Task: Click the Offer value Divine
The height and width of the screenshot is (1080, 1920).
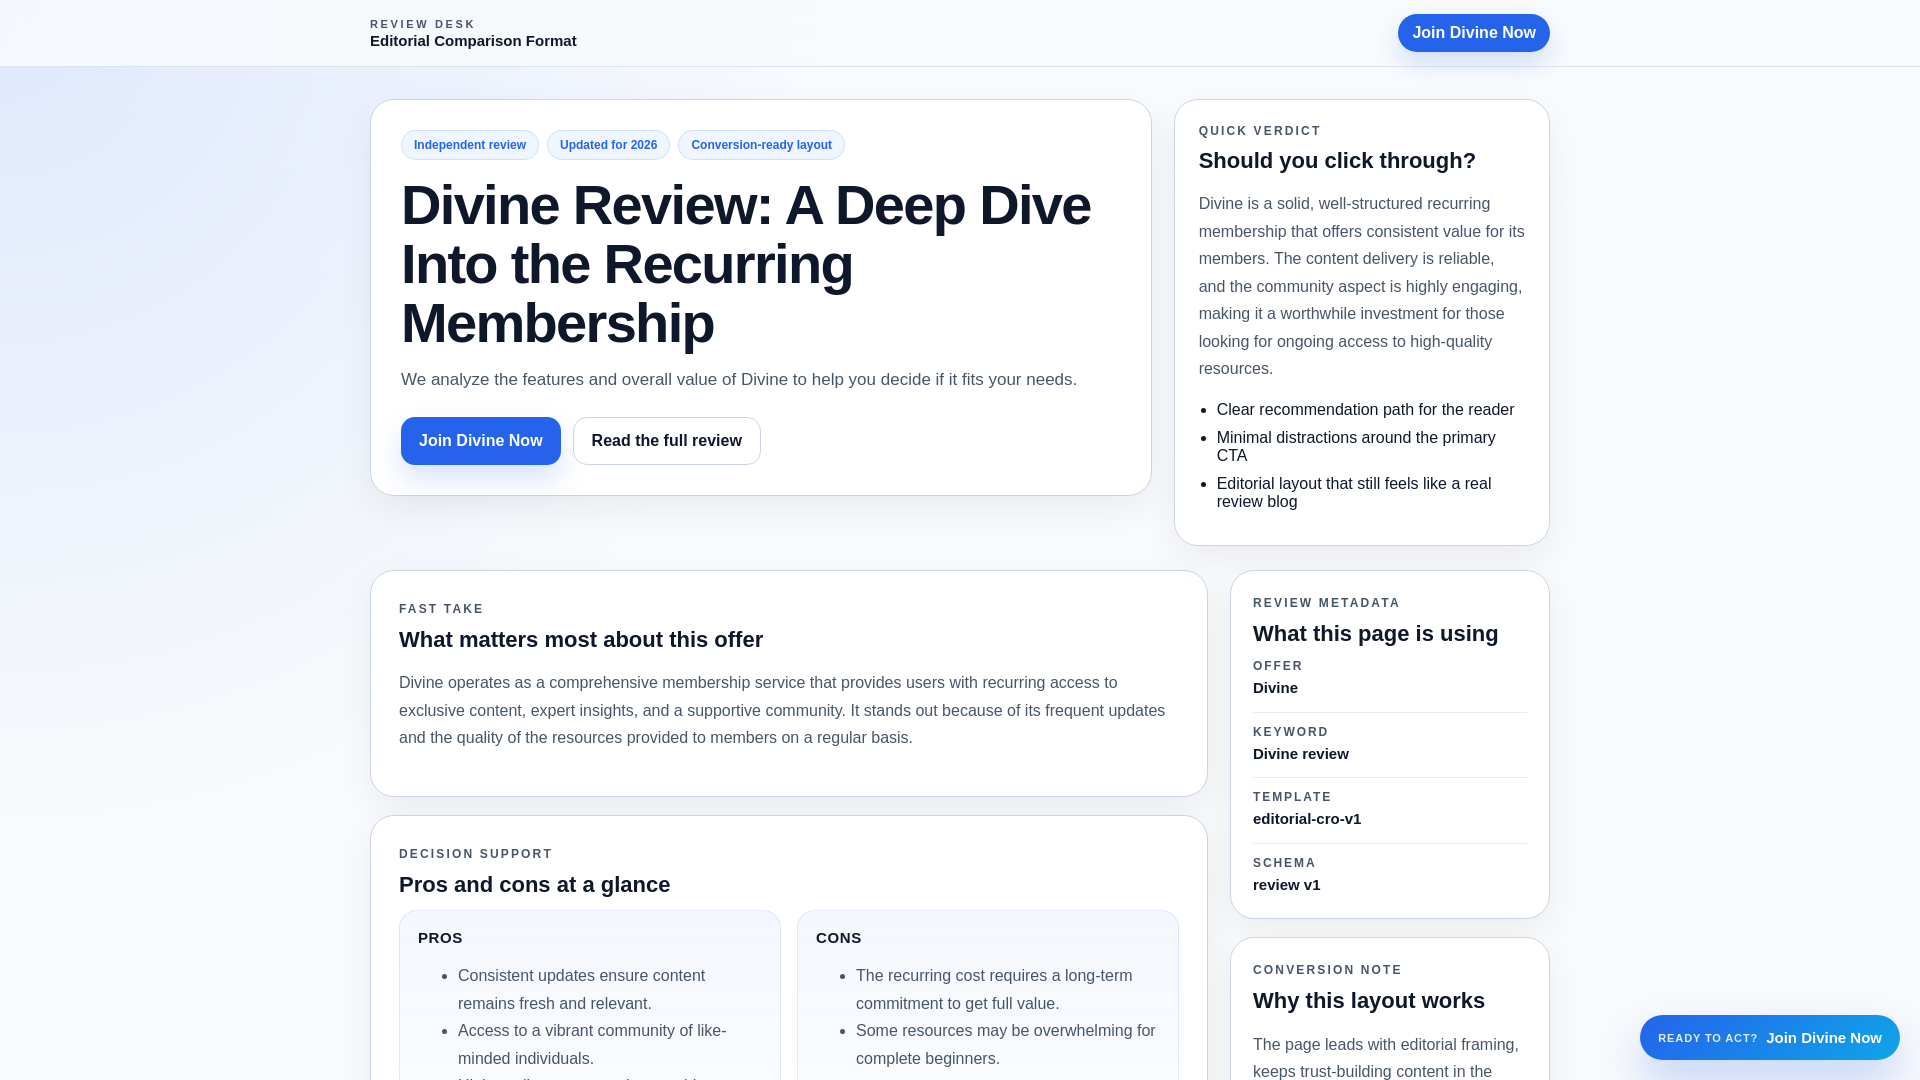Action: tap(1275, 688)
